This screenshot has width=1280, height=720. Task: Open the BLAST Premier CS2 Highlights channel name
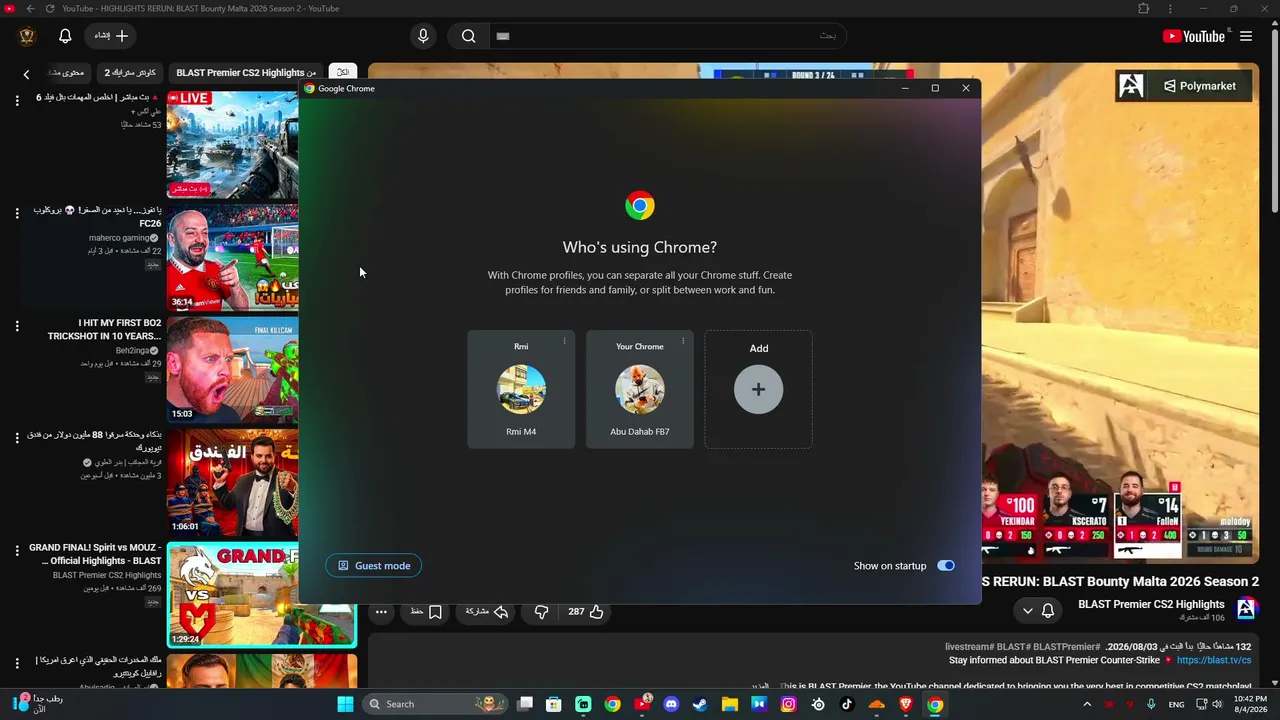pos(1151,604)
